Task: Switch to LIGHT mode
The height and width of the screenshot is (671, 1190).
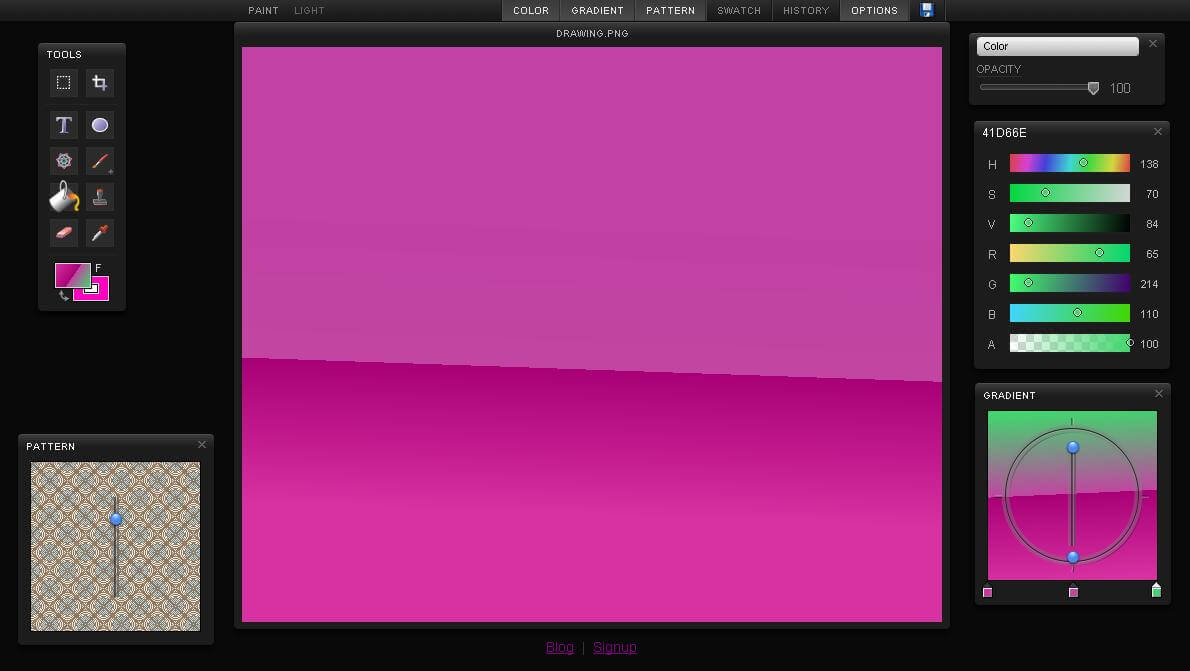Action: click(x=308, y=10)
